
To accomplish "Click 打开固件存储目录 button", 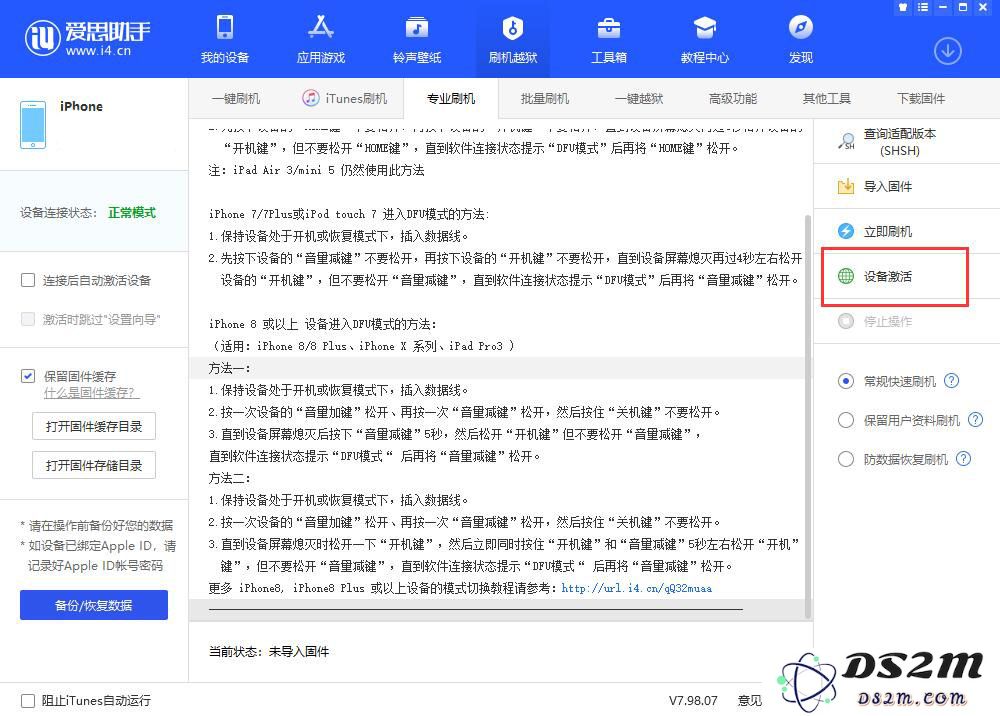I will 94,465.
